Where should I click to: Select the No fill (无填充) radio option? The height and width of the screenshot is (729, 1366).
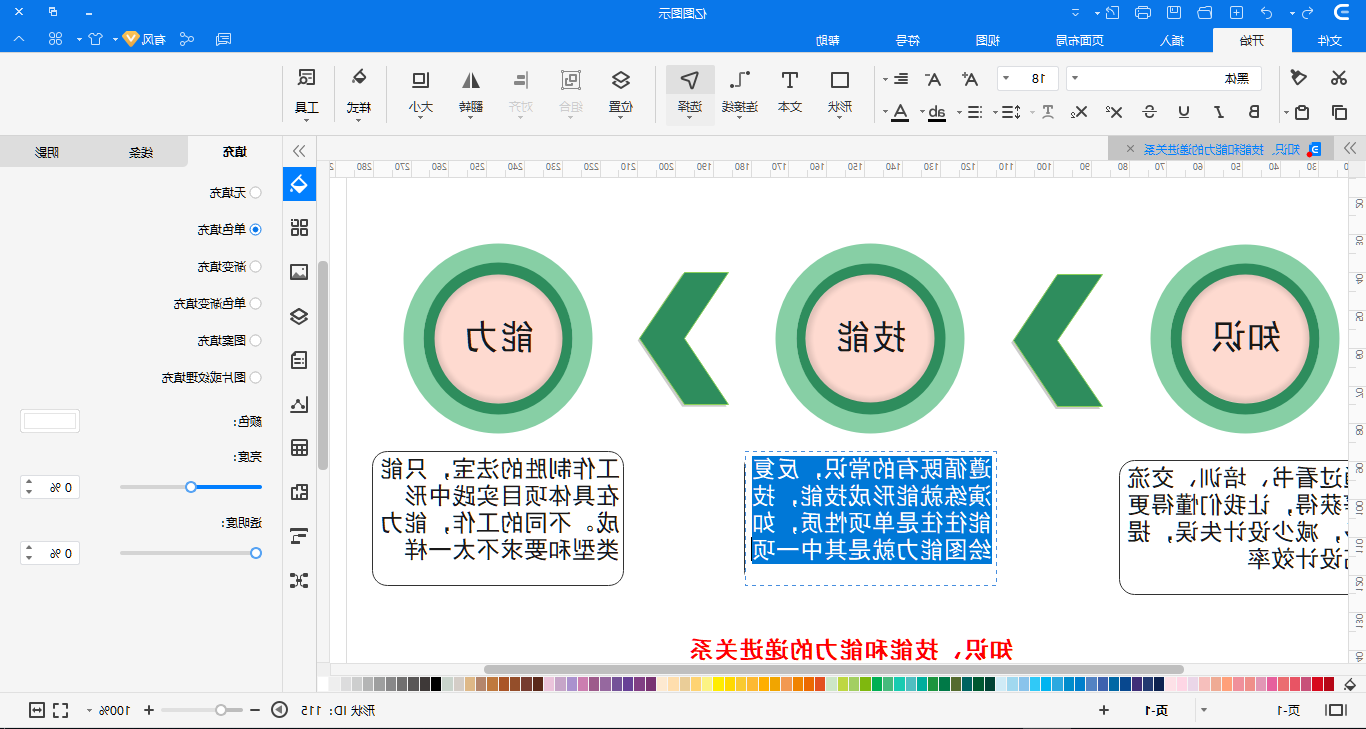pos(255,192)
